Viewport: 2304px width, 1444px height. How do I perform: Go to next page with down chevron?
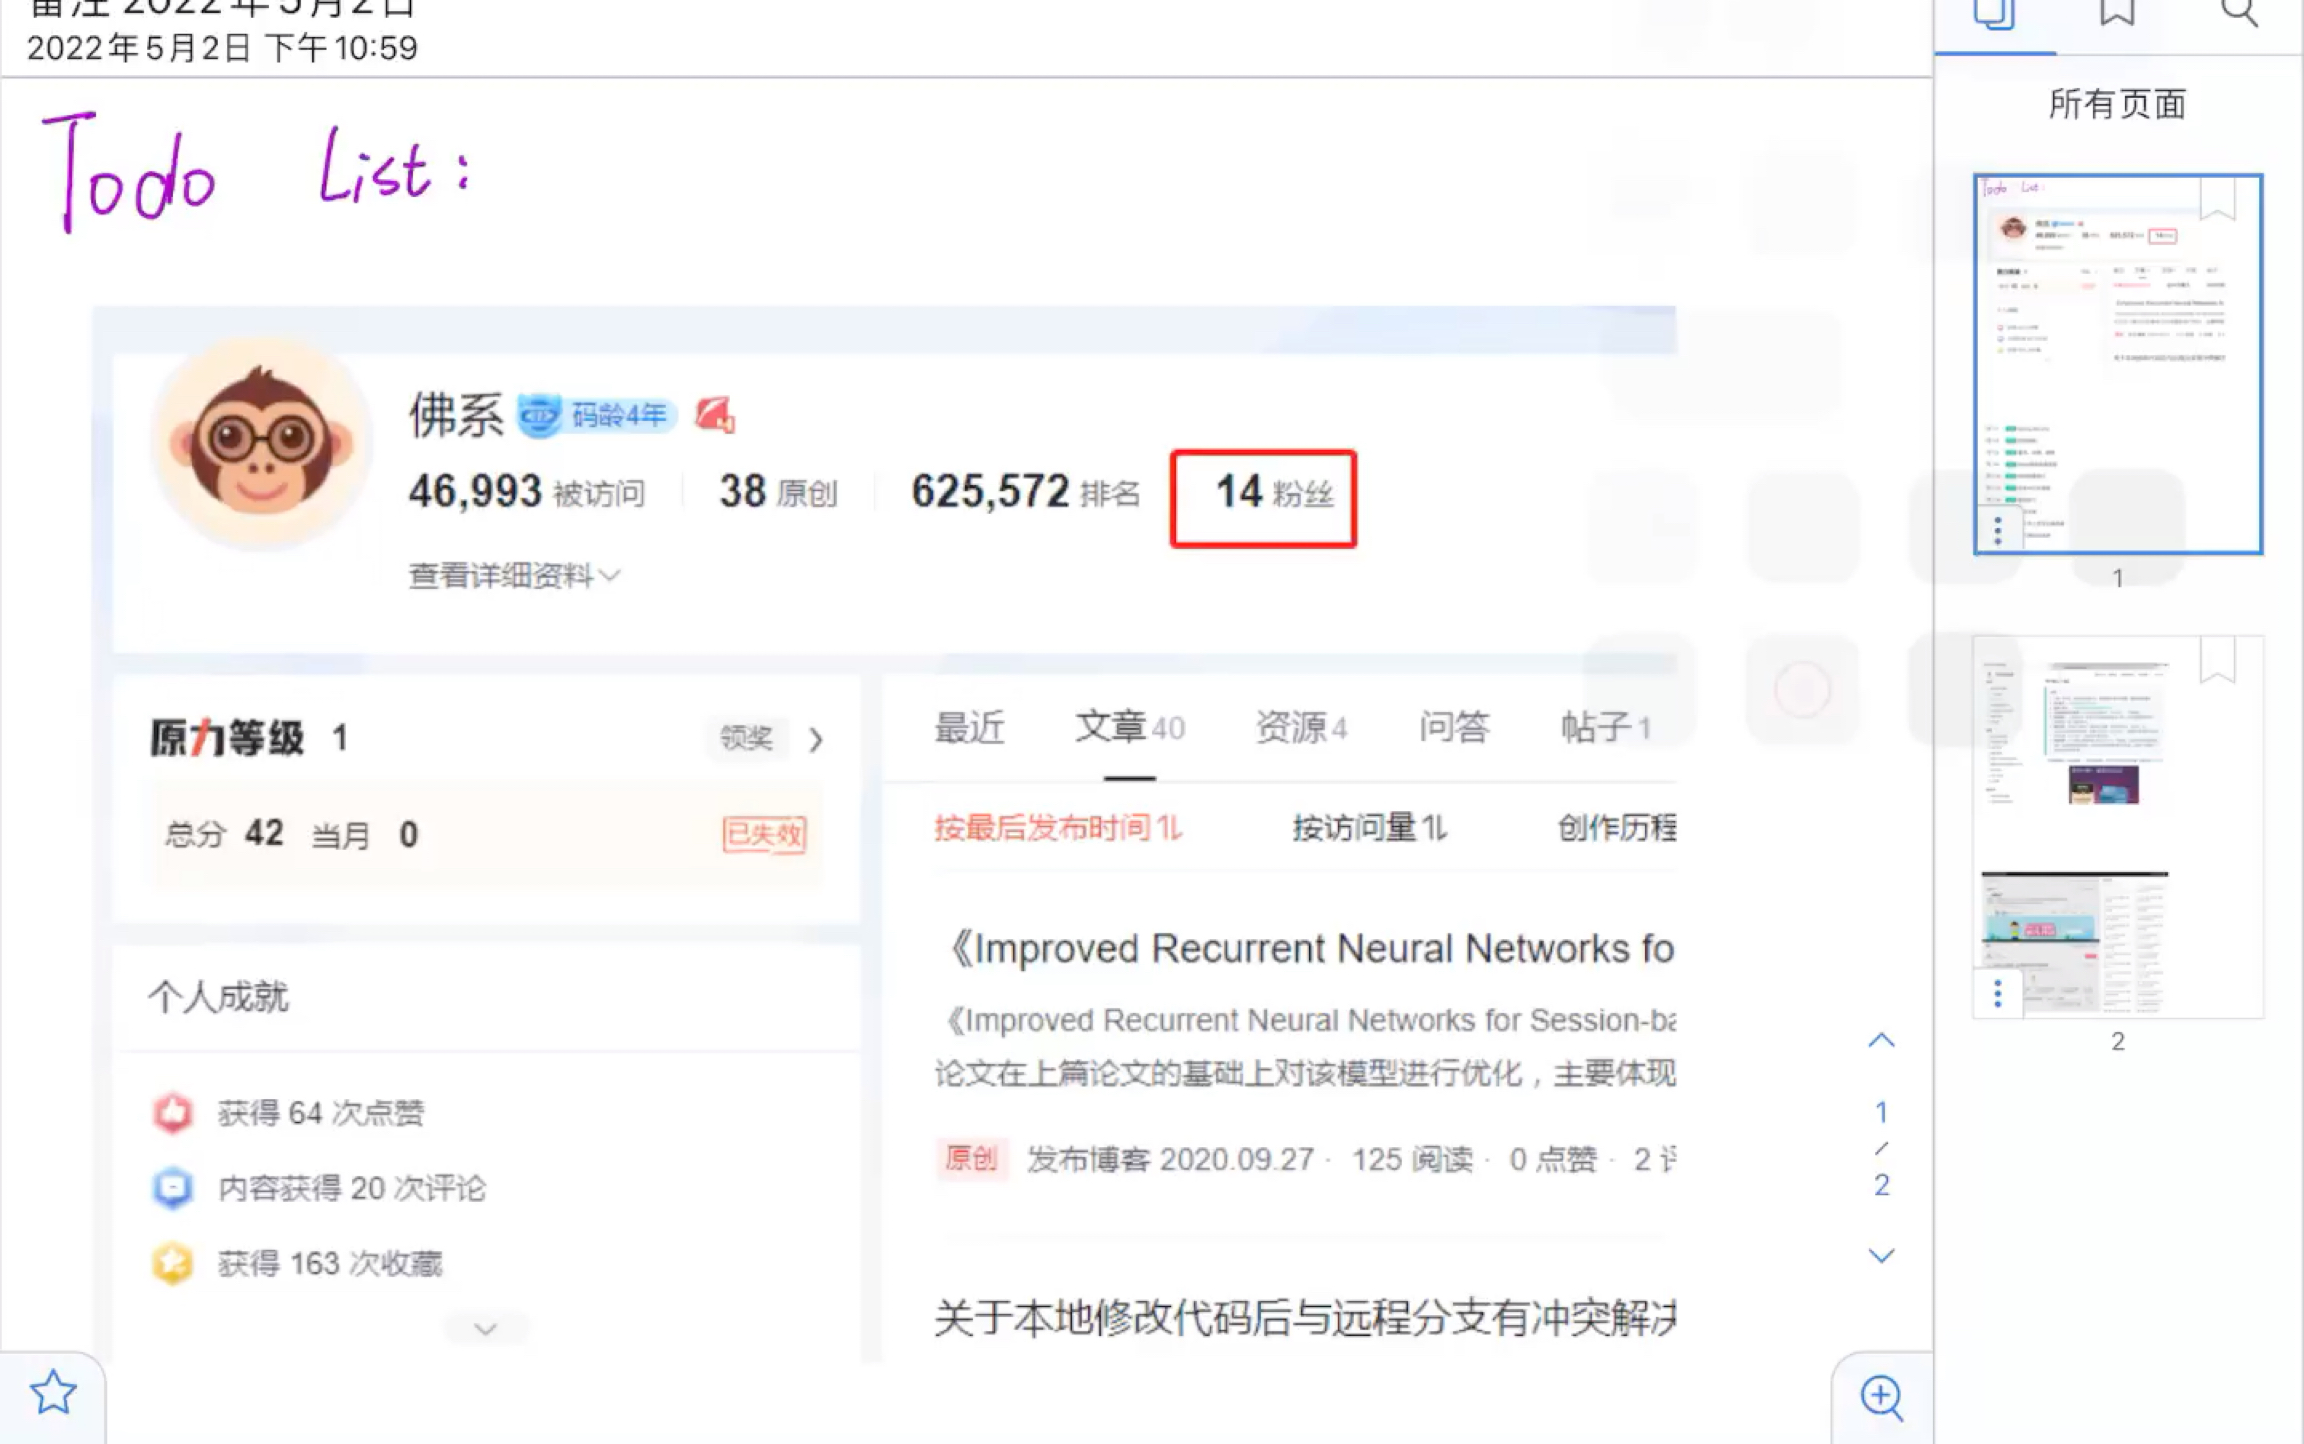(1881, 1256)
